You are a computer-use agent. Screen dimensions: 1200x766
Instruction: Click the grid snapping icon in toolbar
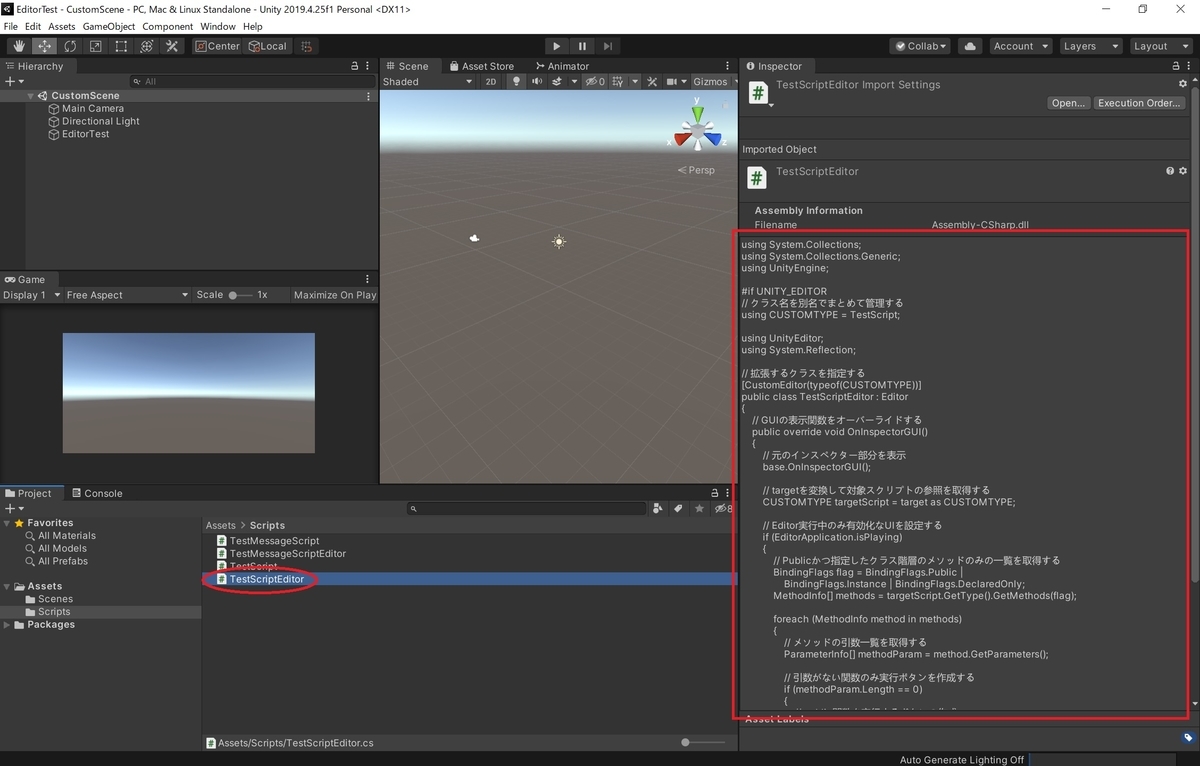pyautogui.click(x=307, y=46)
